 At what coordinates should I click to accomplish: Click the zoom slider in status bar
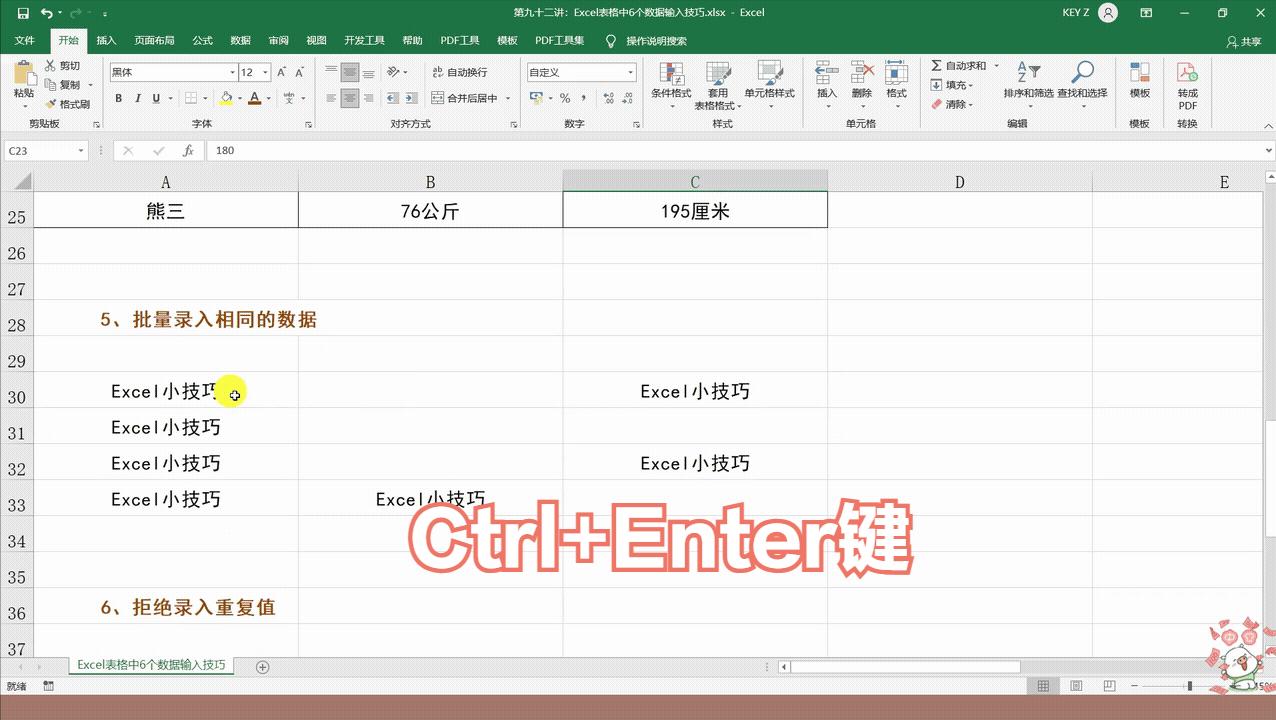coord(1190,686)
